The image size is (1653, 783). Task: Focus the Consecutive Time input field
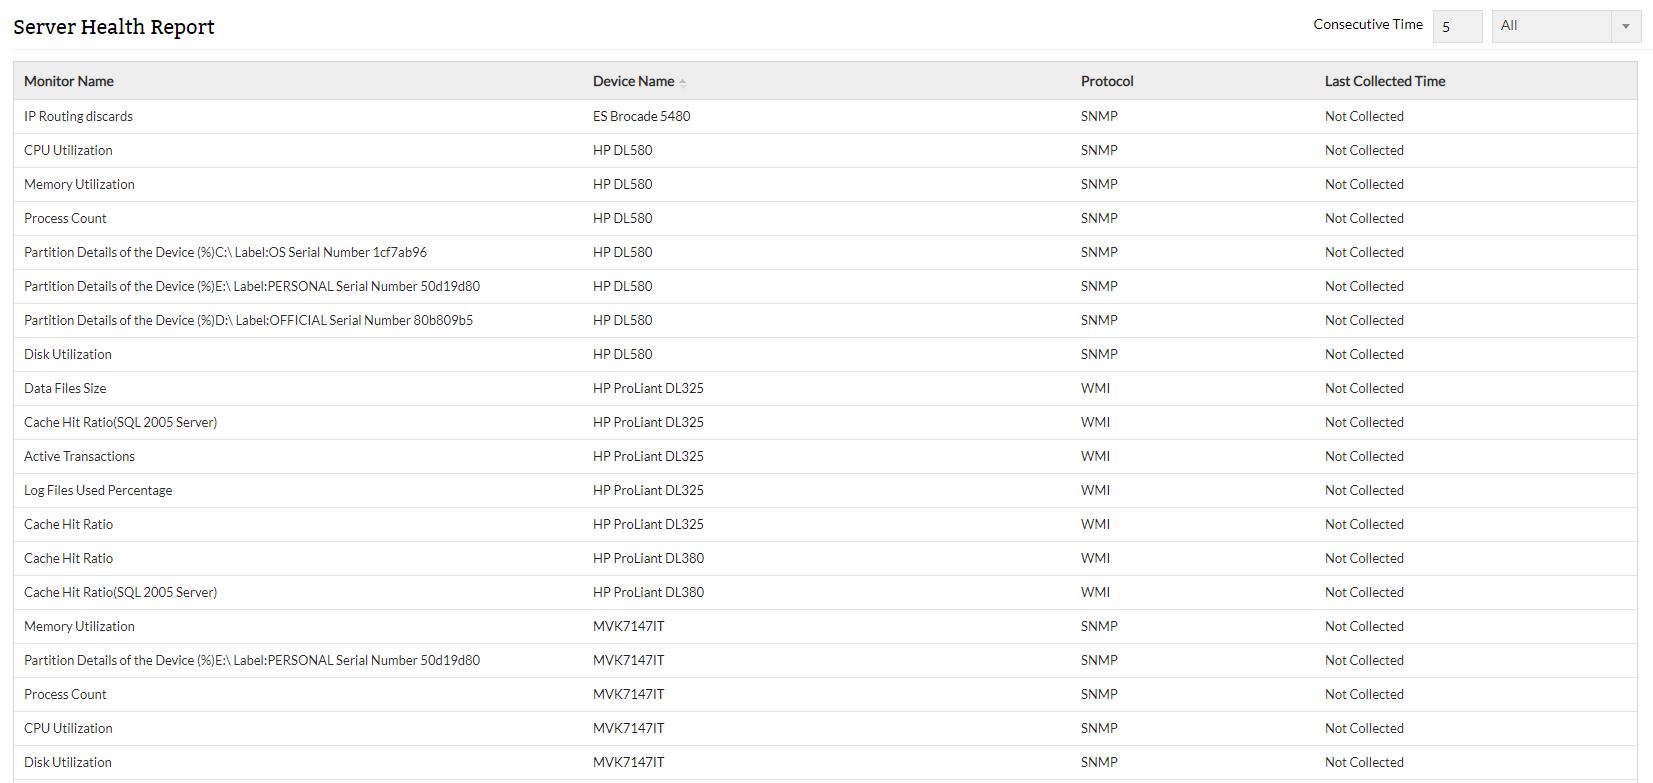(x=1456, y=26)
